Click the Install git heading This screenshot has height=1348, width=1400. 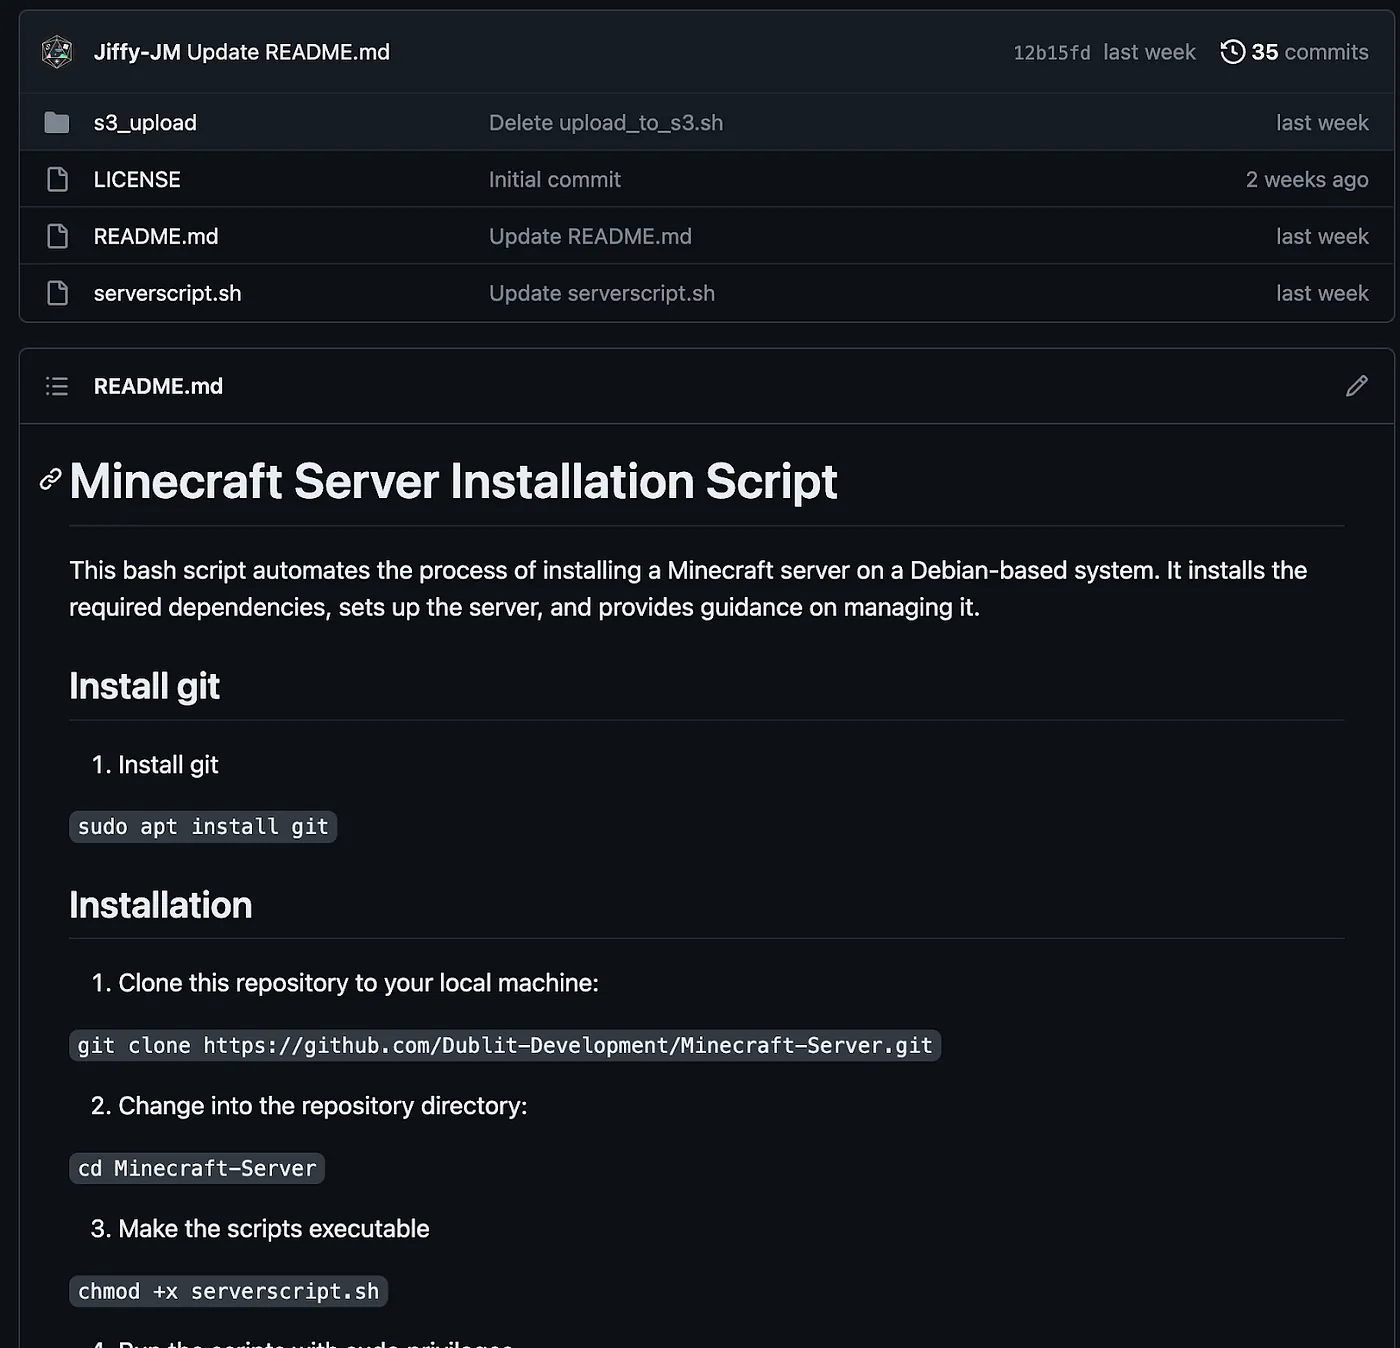(x=144, y=686)
